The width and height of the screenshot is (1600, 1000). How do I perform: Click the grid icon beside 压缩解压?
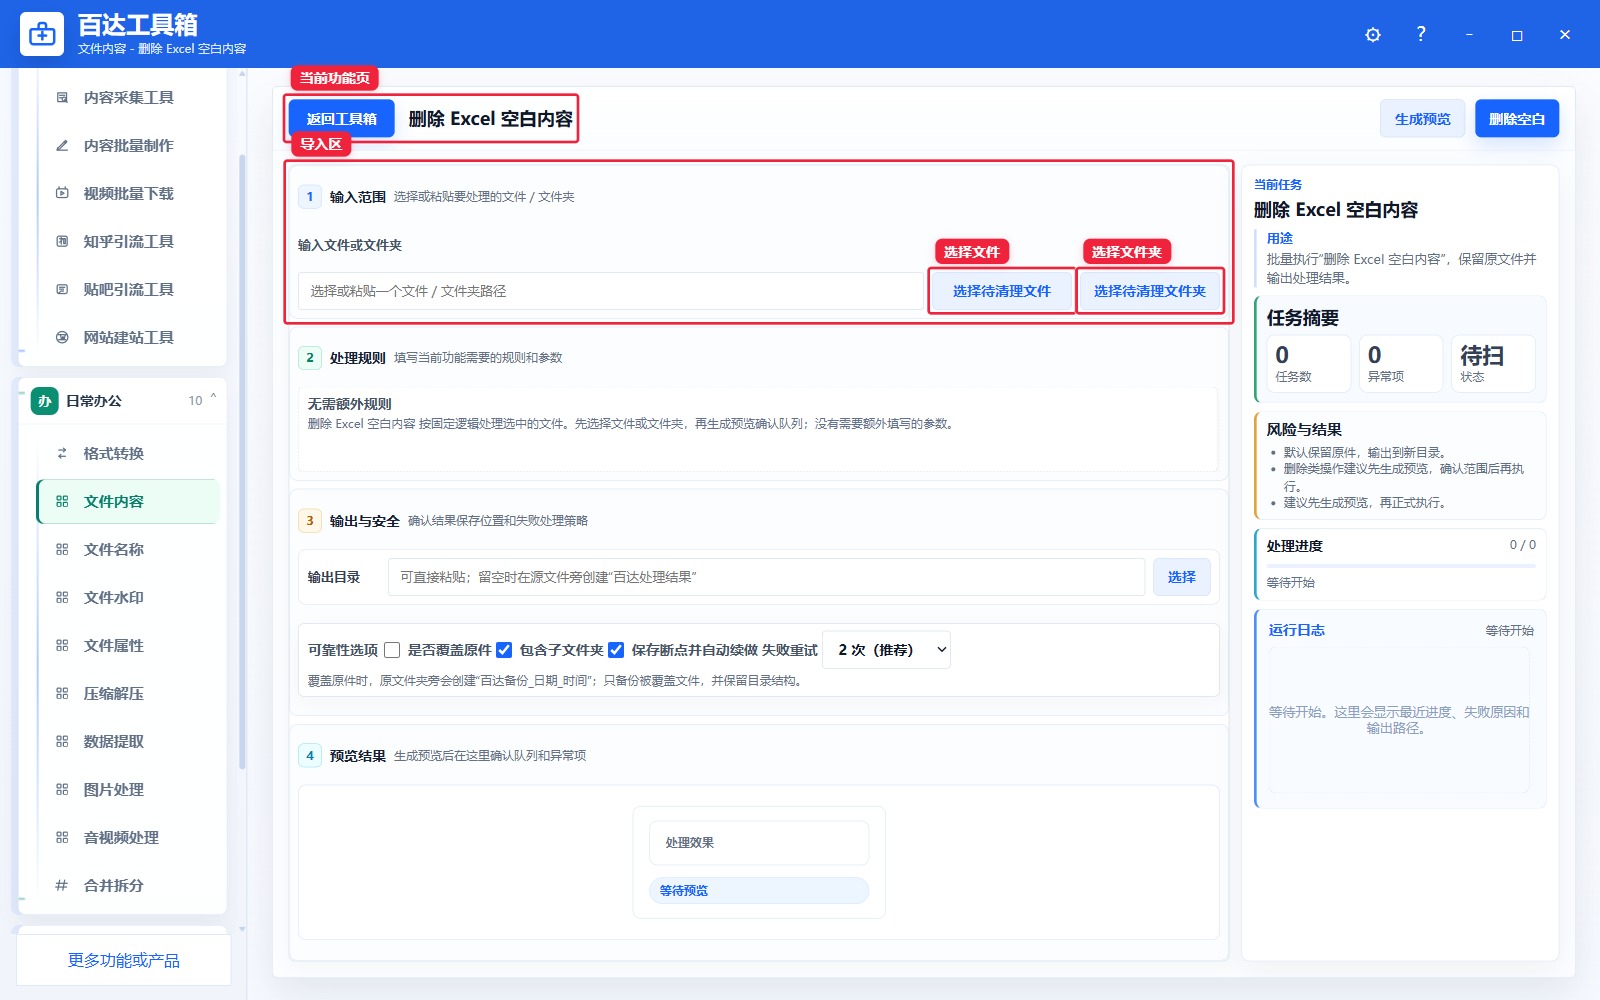point(62,693)
